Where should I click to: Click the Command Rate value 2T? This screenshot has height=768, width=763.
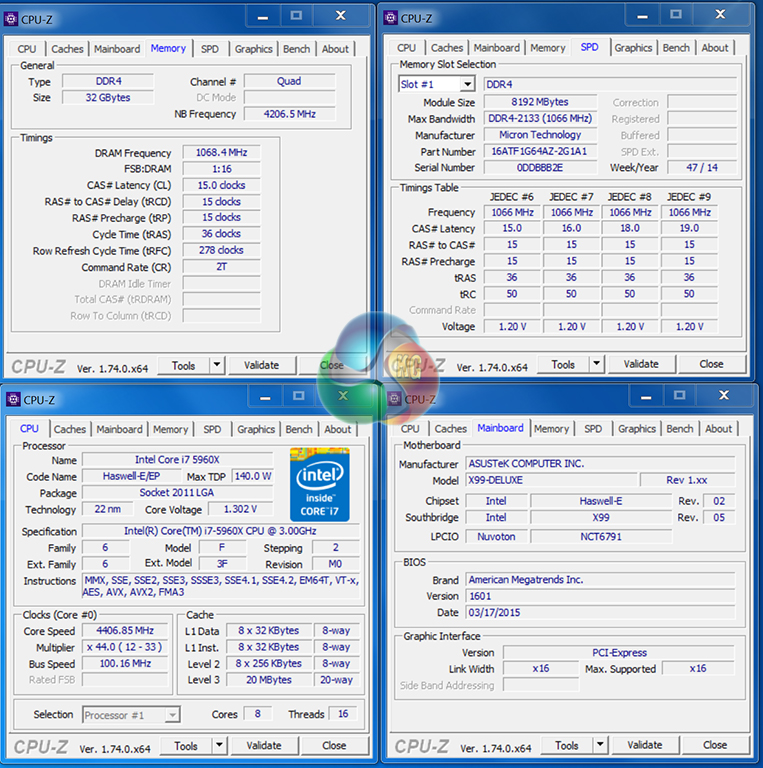[x=221, y=266]
